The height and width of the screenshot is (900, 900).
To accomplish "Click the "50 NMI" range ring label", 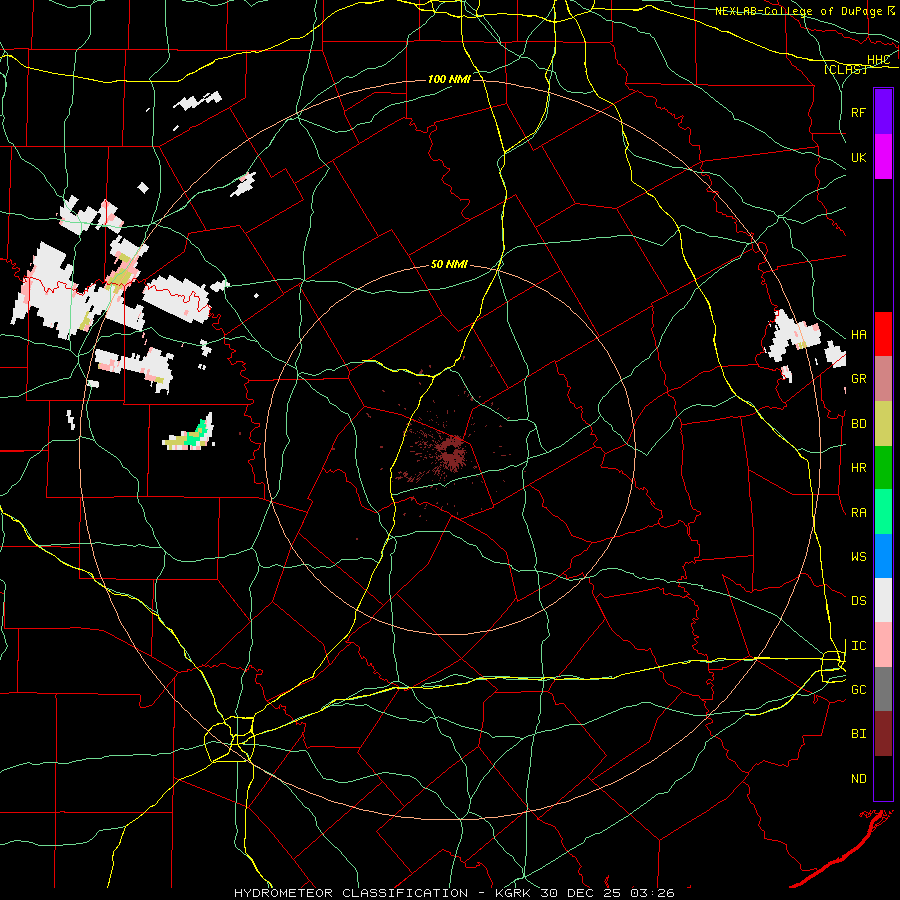I will coord(449,265).
